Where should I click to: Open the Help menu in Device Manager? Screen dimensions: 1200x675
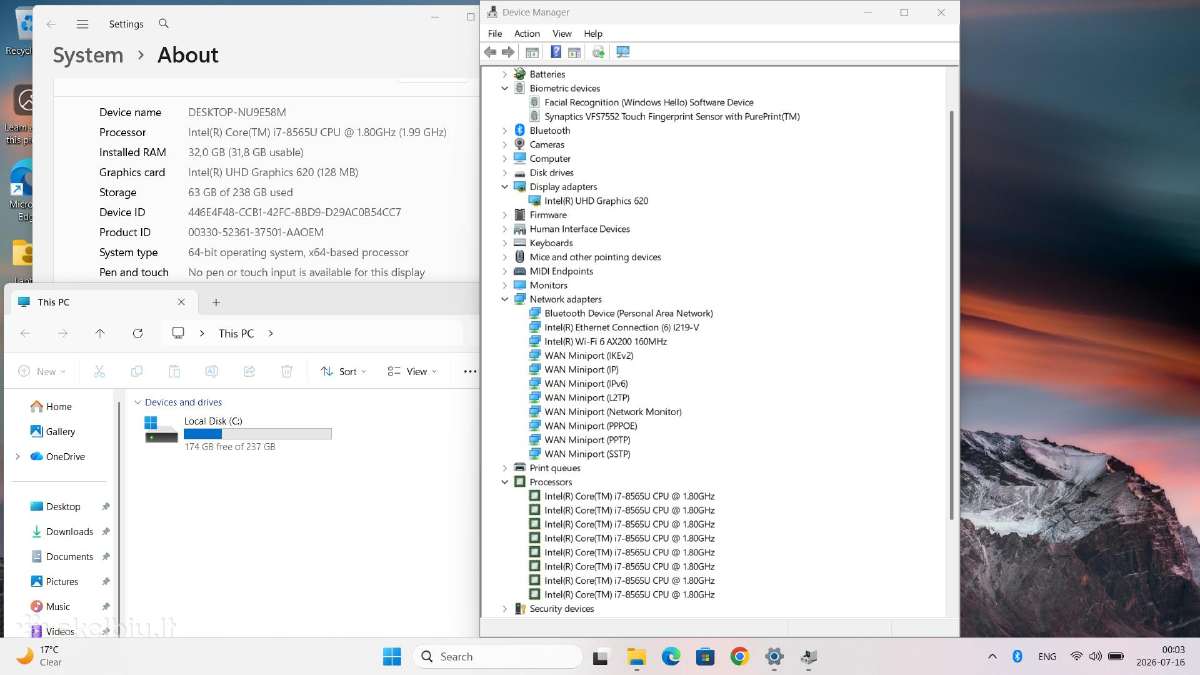[x=593, y=33]
